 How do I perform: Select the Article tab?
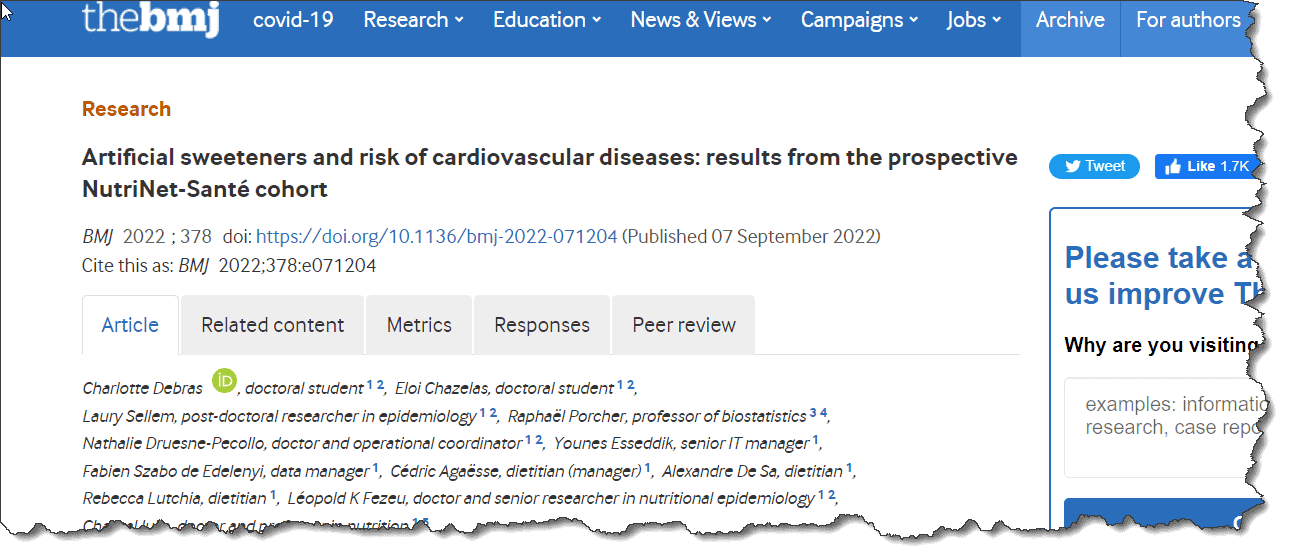tap(130, 325)
